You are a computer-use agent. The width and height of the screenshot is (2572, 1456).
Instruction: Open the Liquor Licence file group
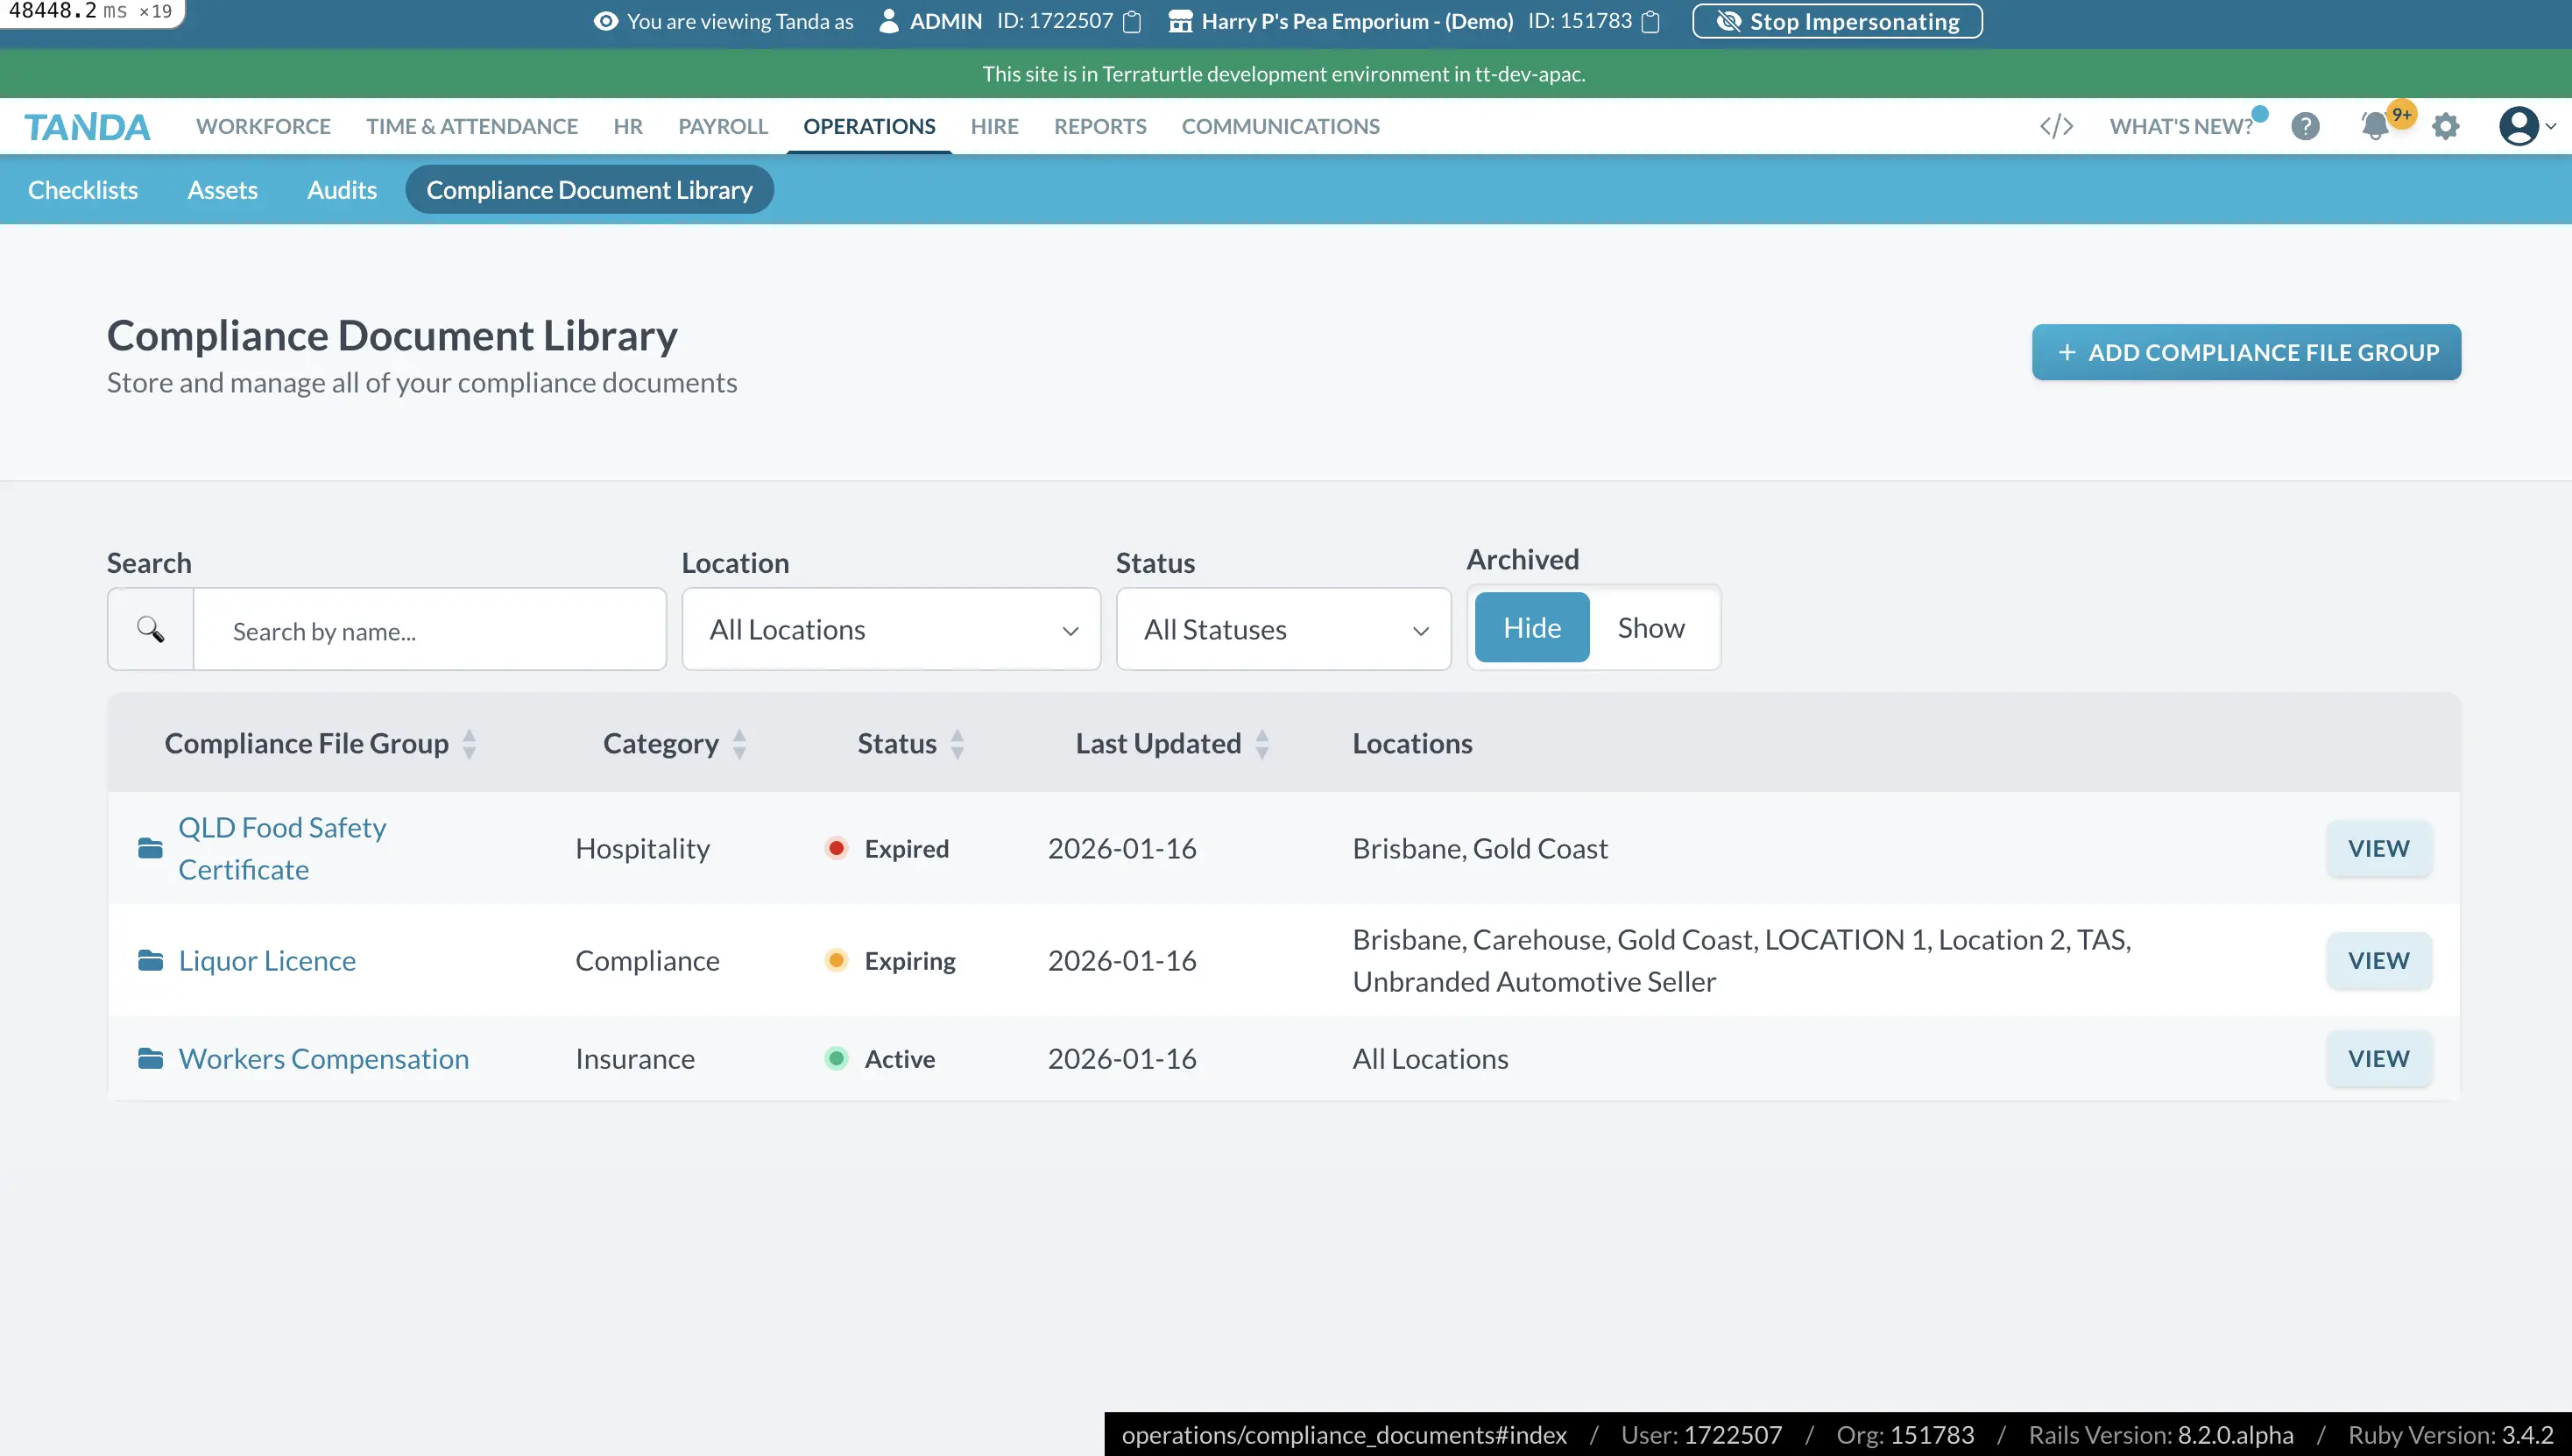(x=266, y=959)
